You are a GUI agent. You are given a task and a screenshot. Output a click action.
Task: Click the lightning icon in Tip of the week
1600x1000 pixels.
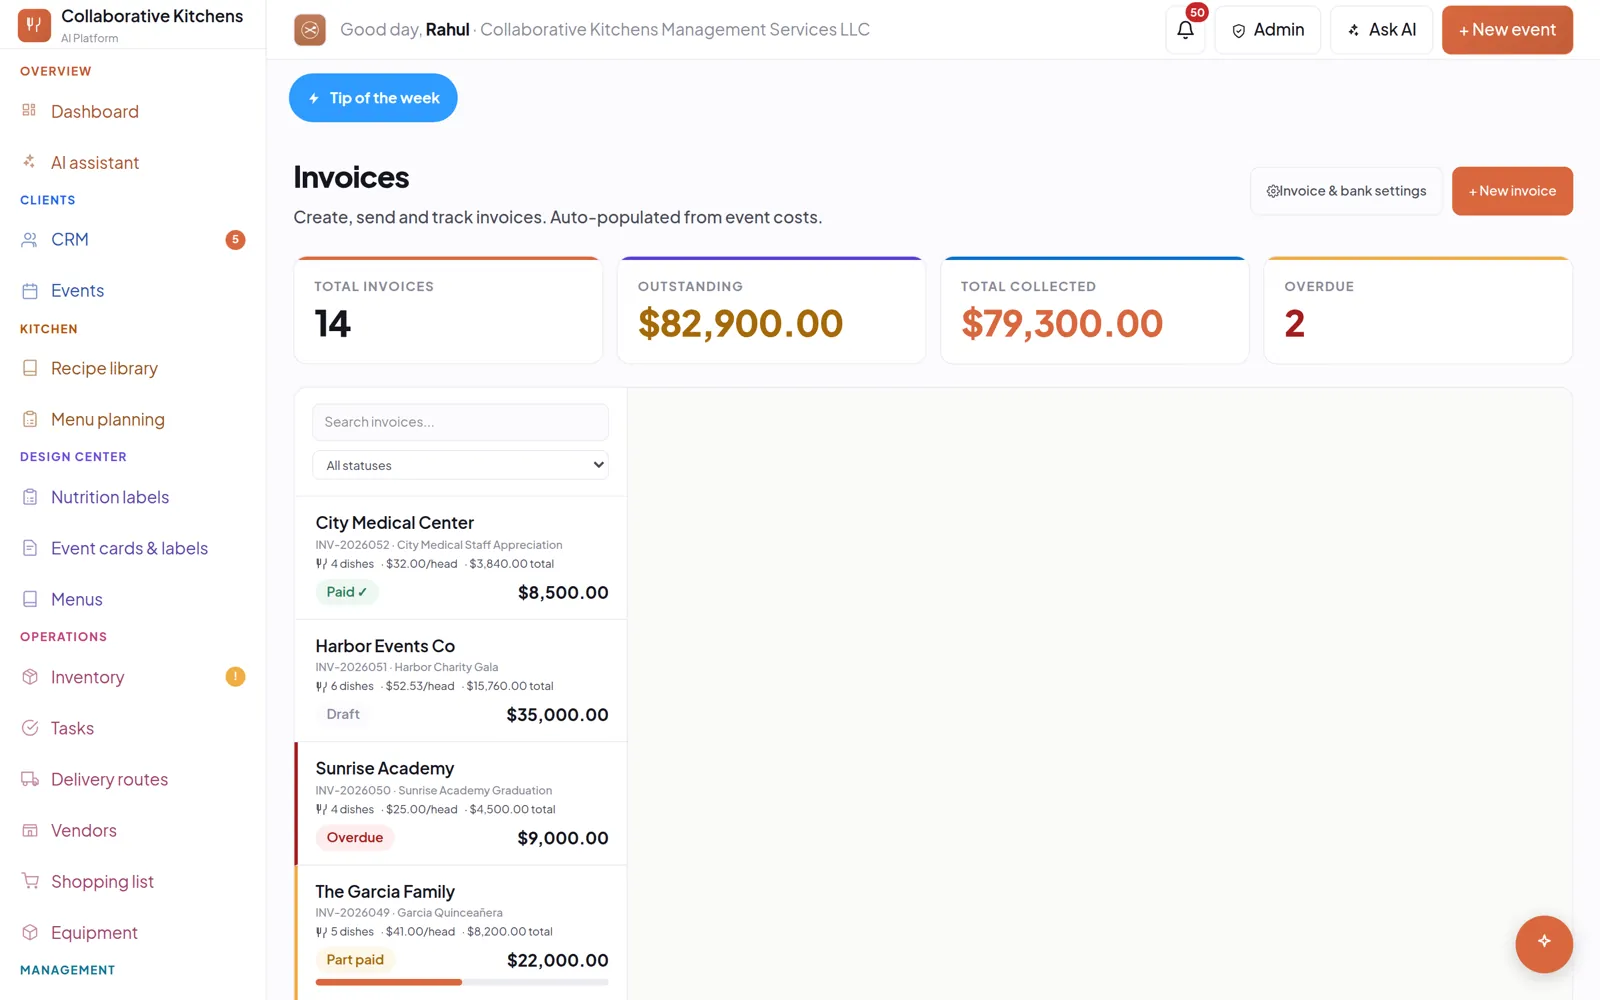tap(313, 98)
